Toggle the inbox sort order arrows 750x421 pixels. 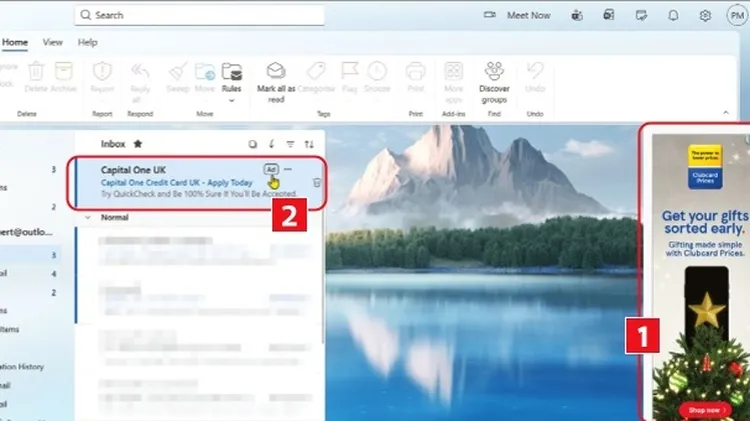[309, 144]
